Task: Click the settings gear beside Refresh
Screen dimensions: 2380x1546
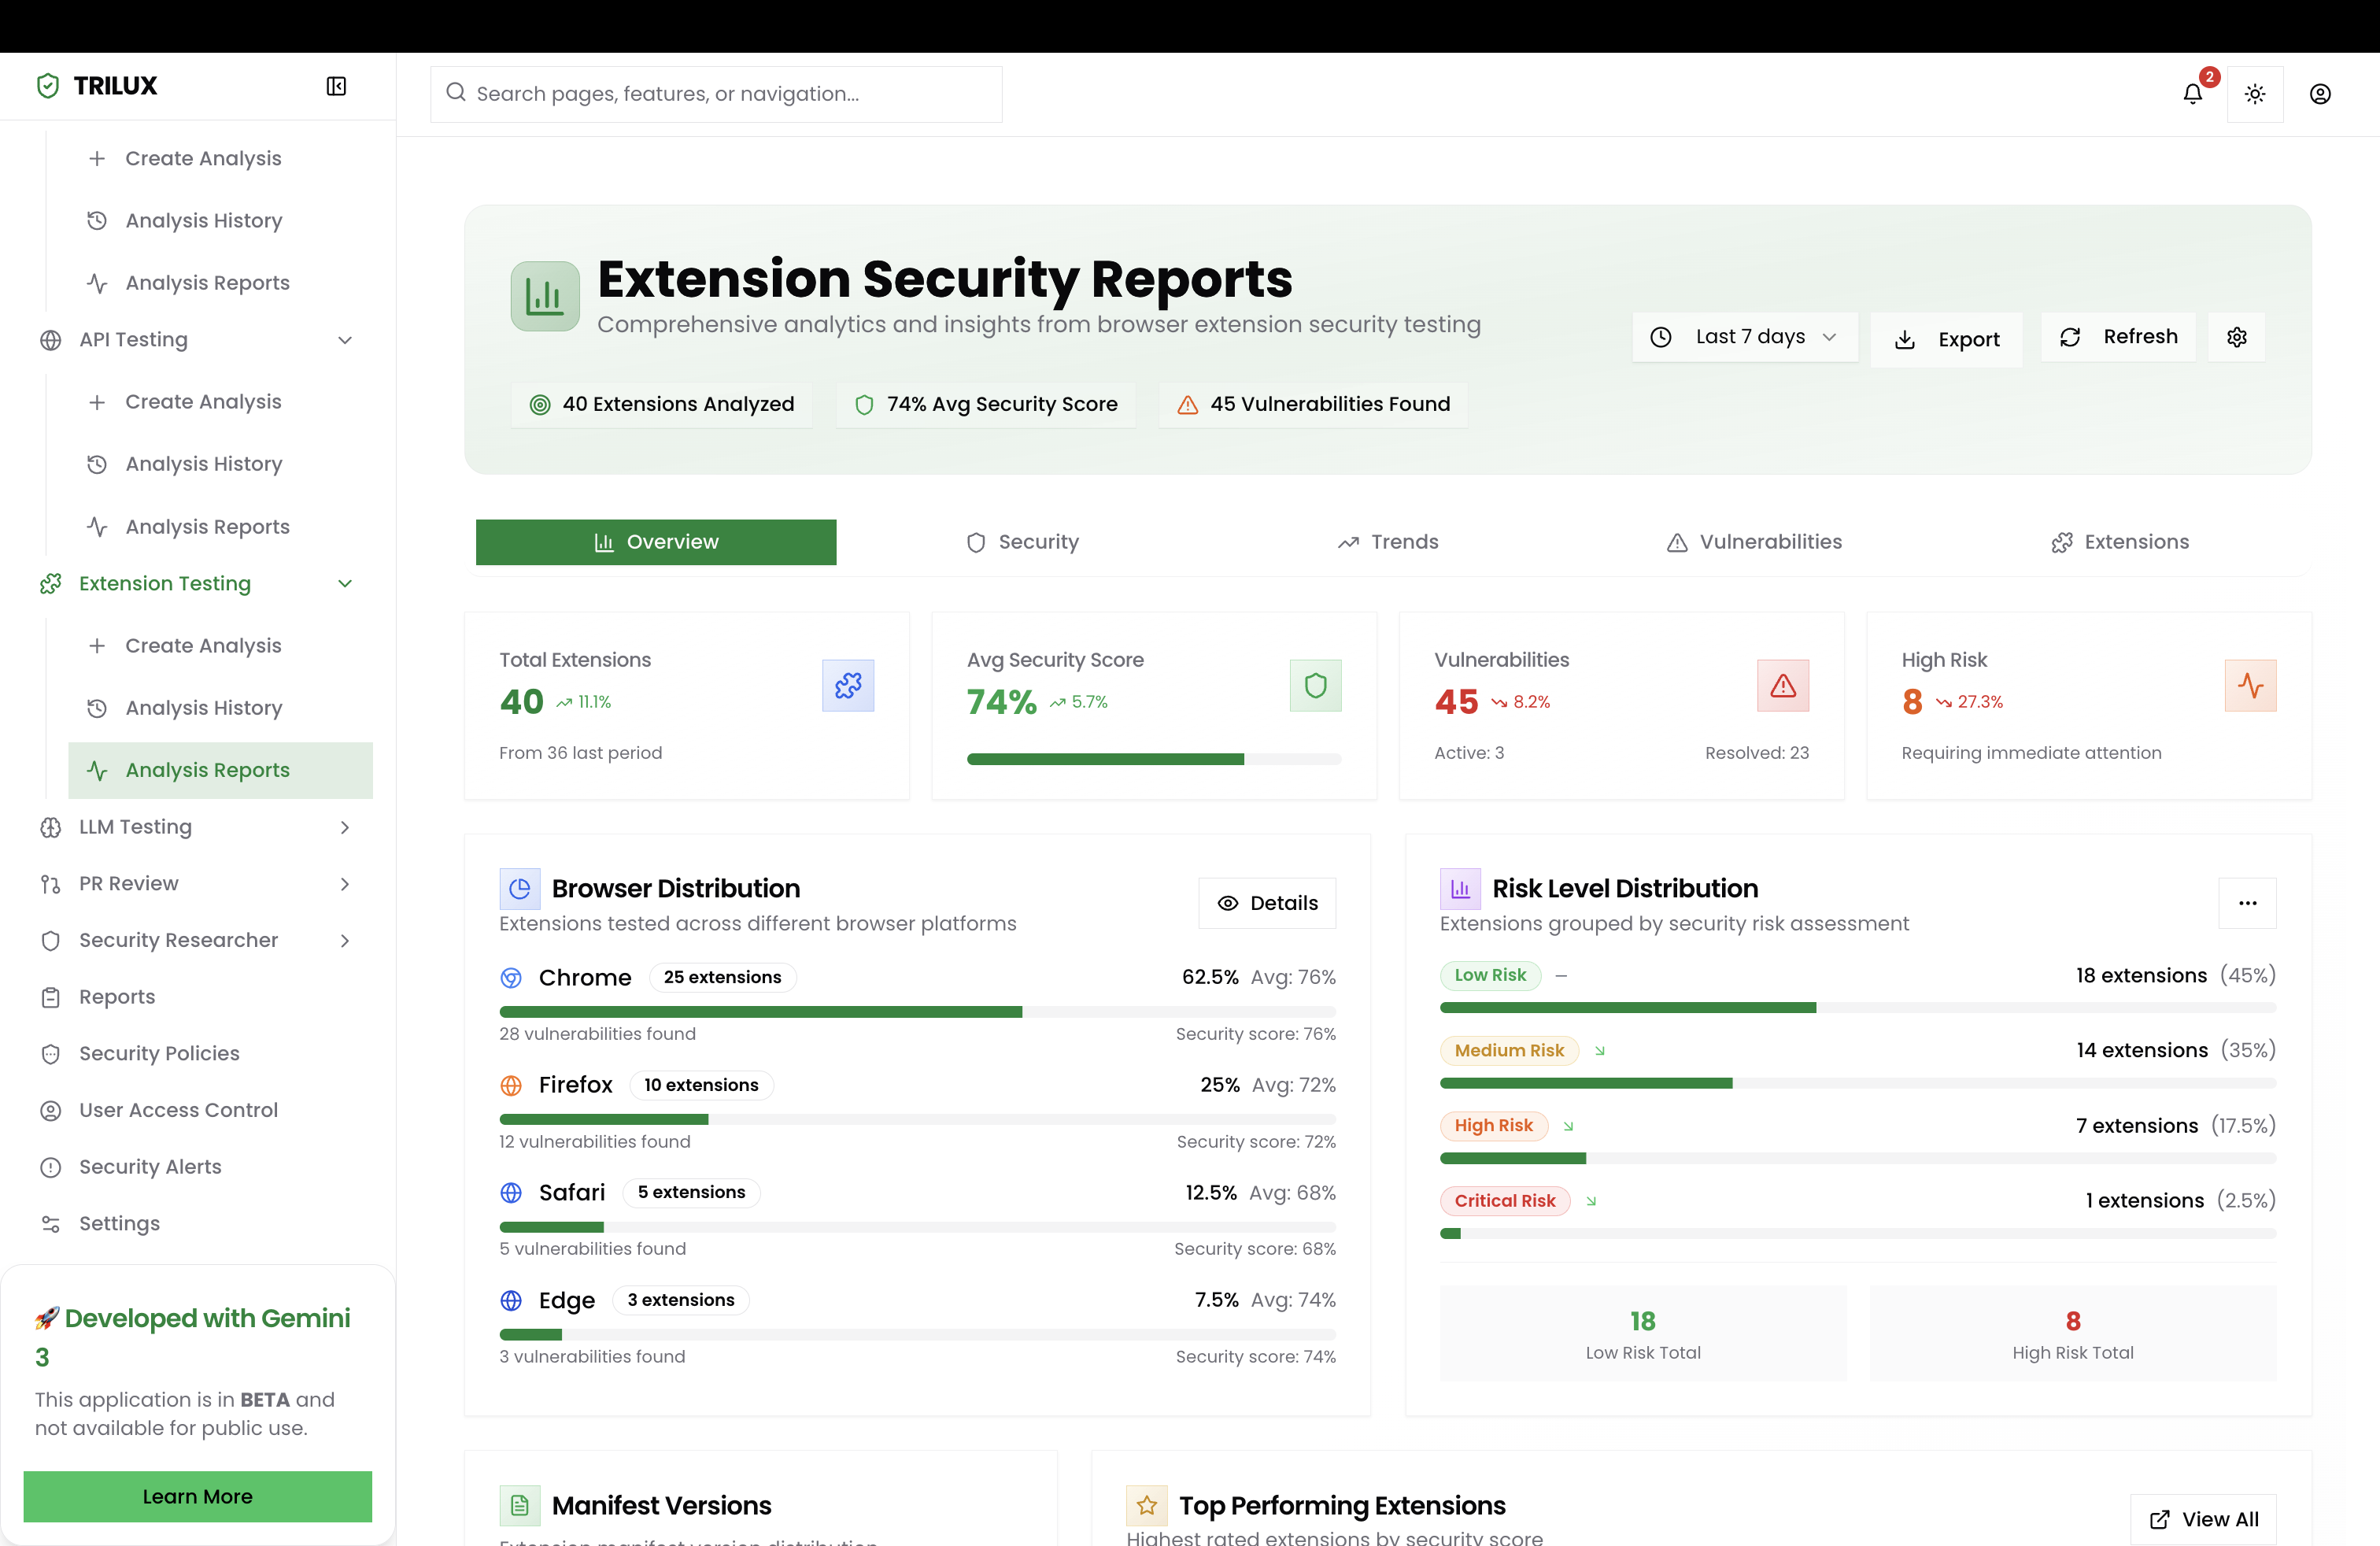Action: point(2237,337)
